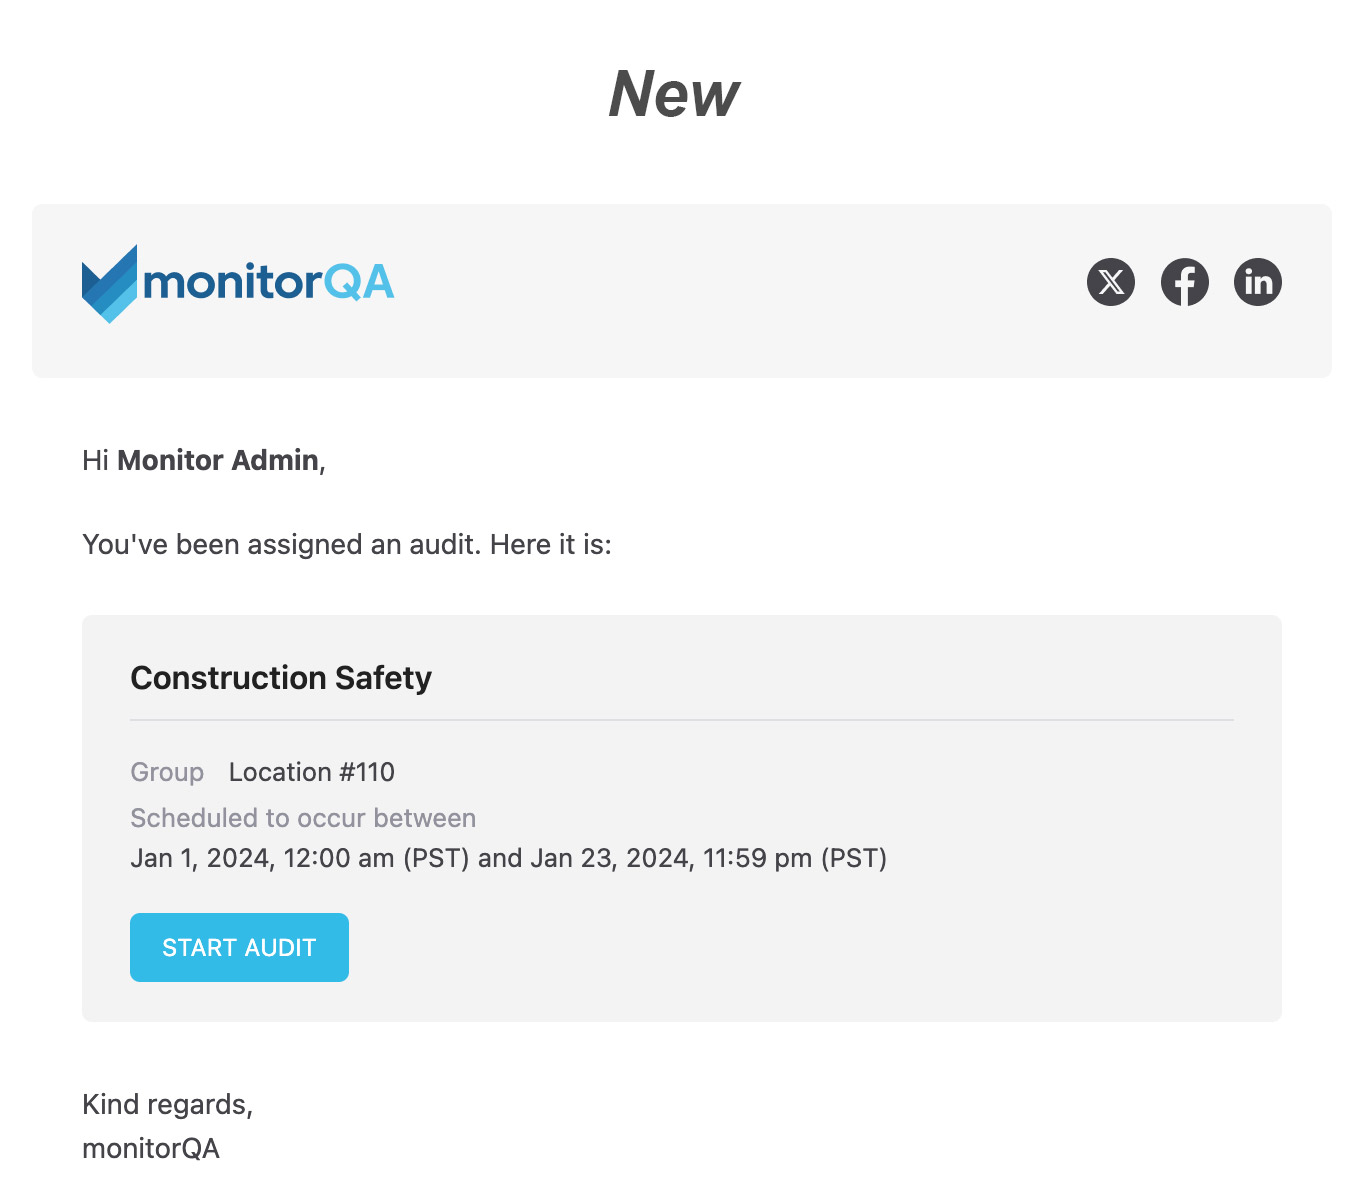Open the Facebook social icon

tap(1185, 282)
